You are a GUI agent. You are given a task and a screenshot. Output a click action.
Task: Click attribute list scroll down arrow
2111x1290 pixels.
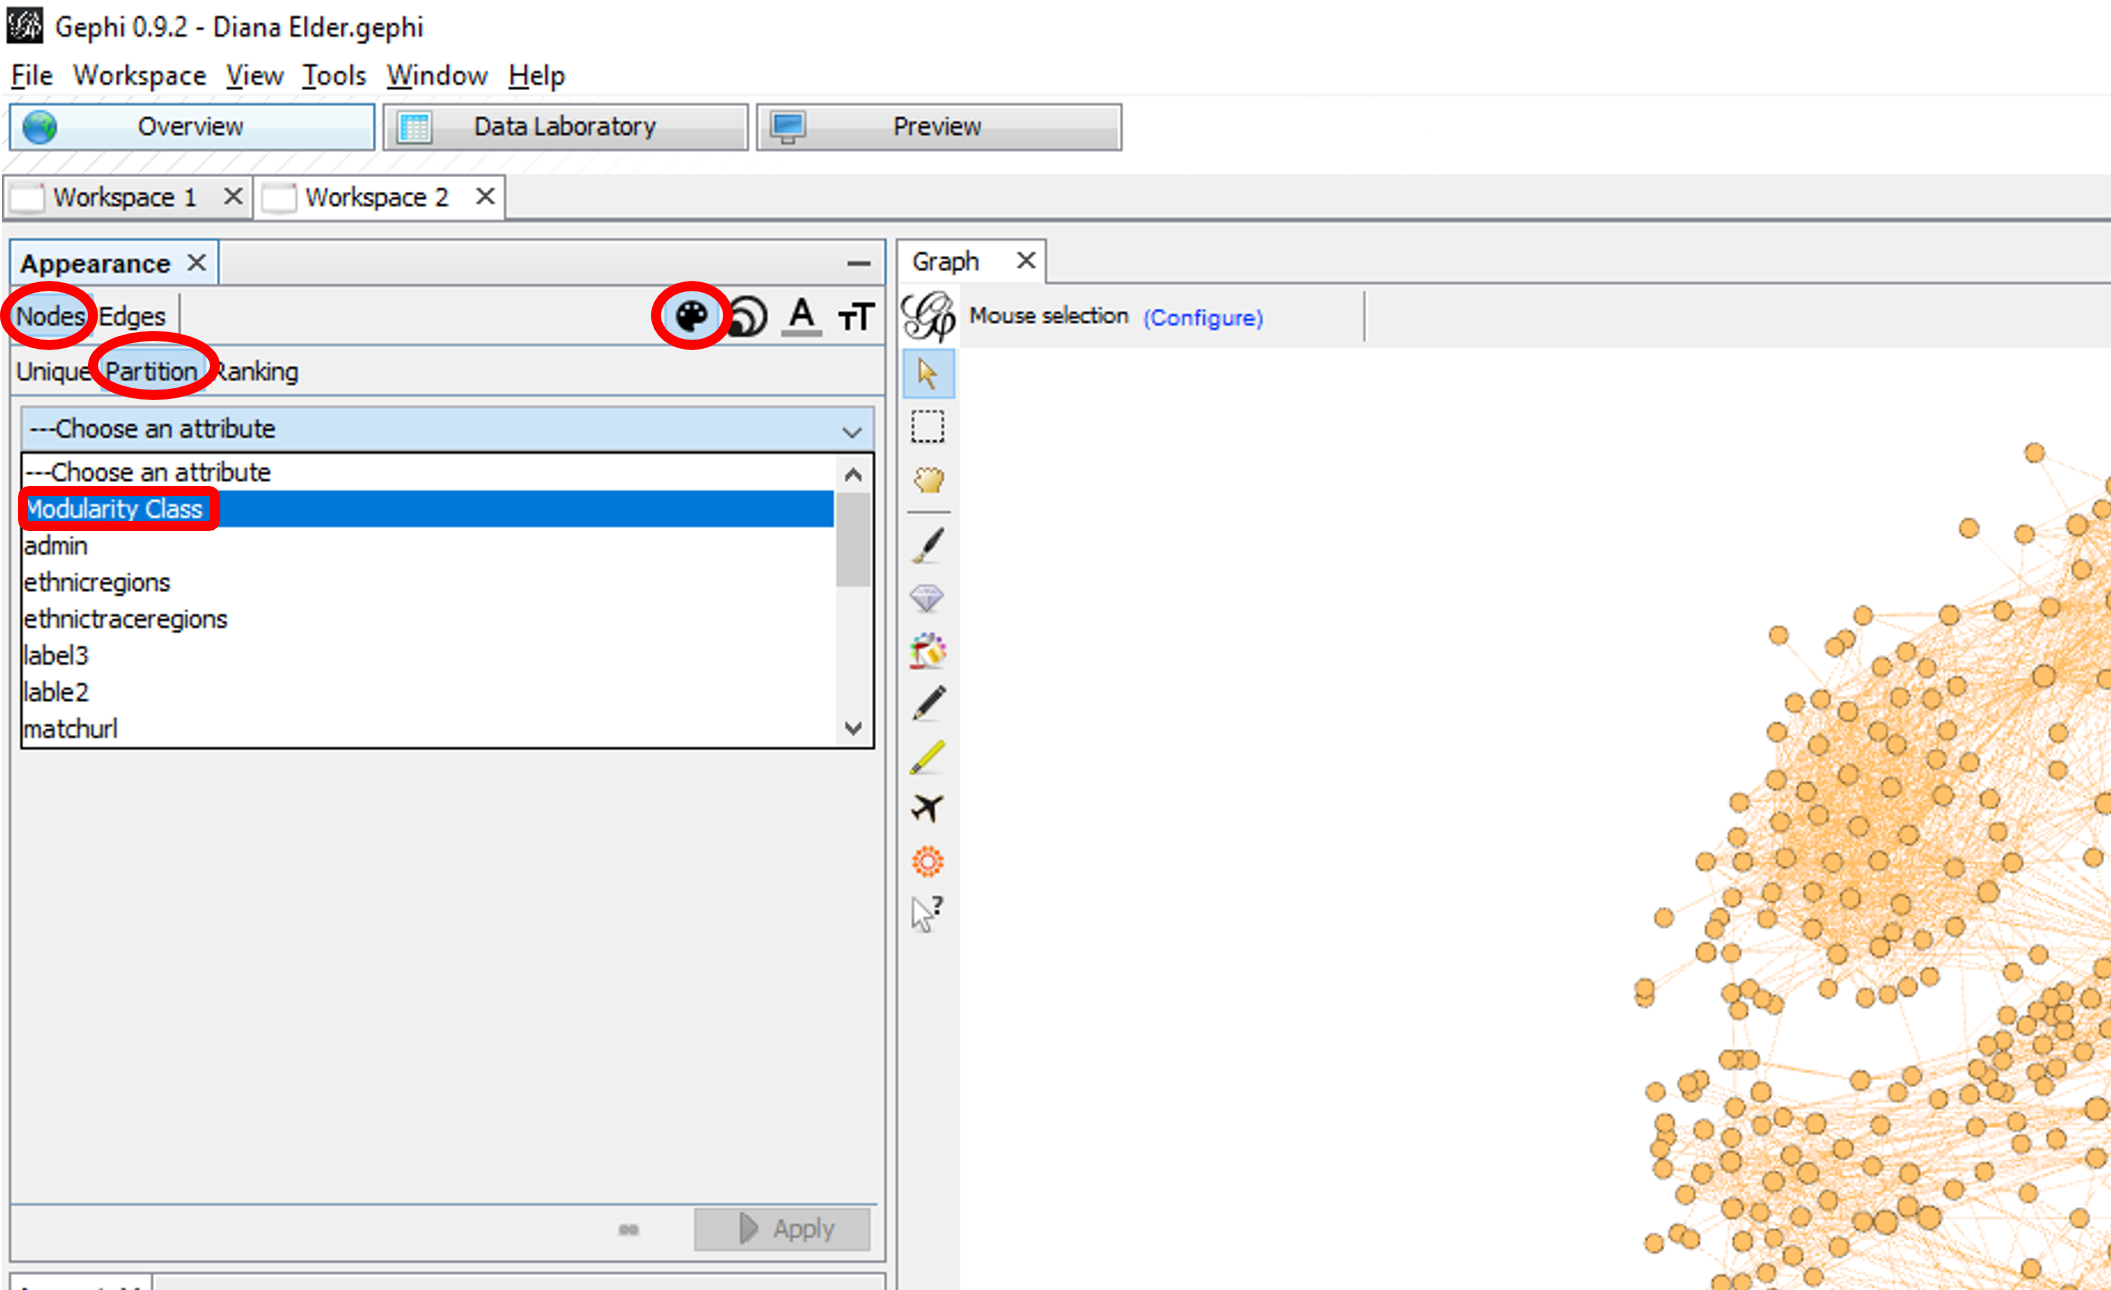coord(853,728)
